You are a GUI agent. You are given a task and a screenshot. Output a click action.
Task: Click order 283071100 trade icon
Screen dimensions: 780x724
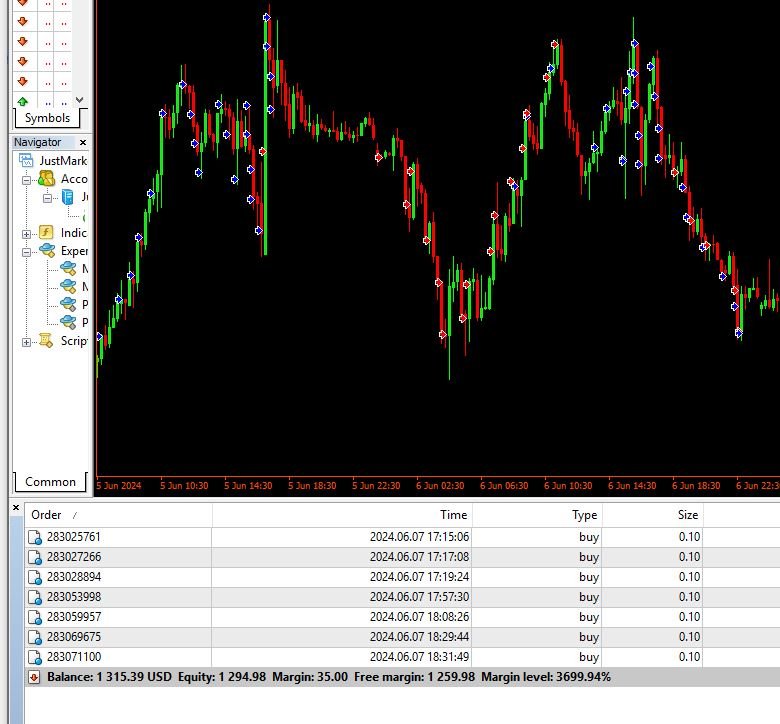point(35,657)
